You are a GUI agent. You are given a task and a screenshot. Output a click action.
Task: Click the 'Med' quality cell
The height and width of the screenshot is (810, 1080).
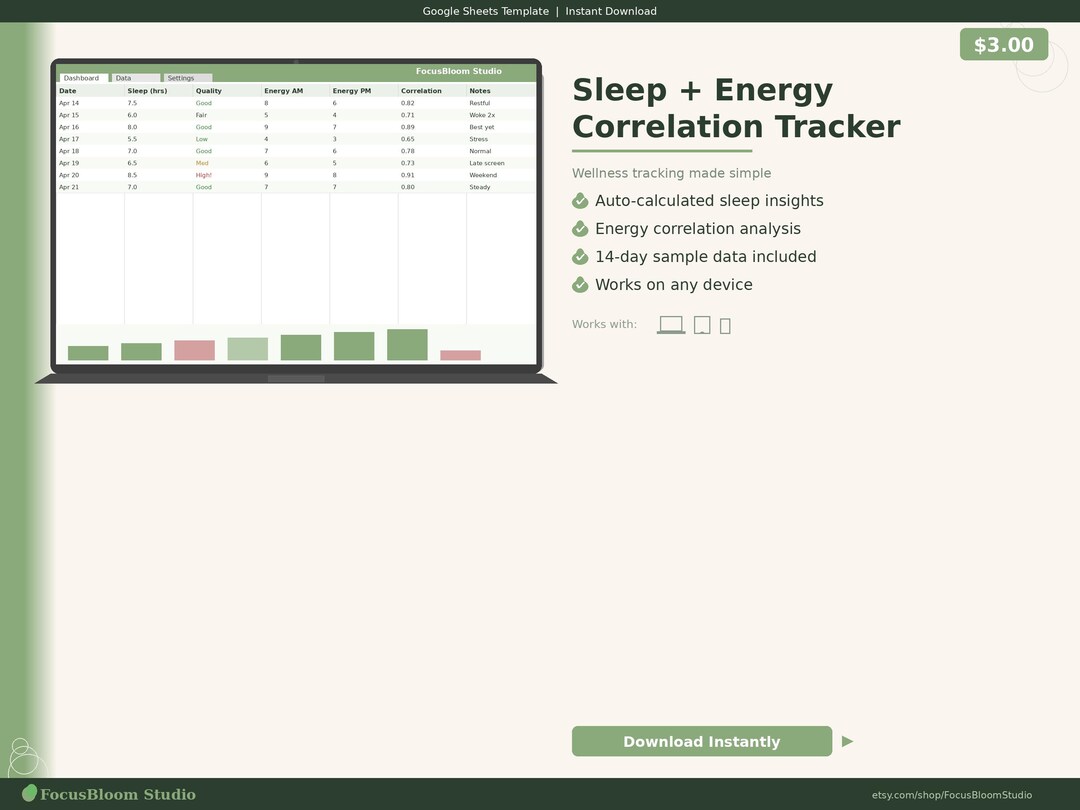click(x=202, y=163)
